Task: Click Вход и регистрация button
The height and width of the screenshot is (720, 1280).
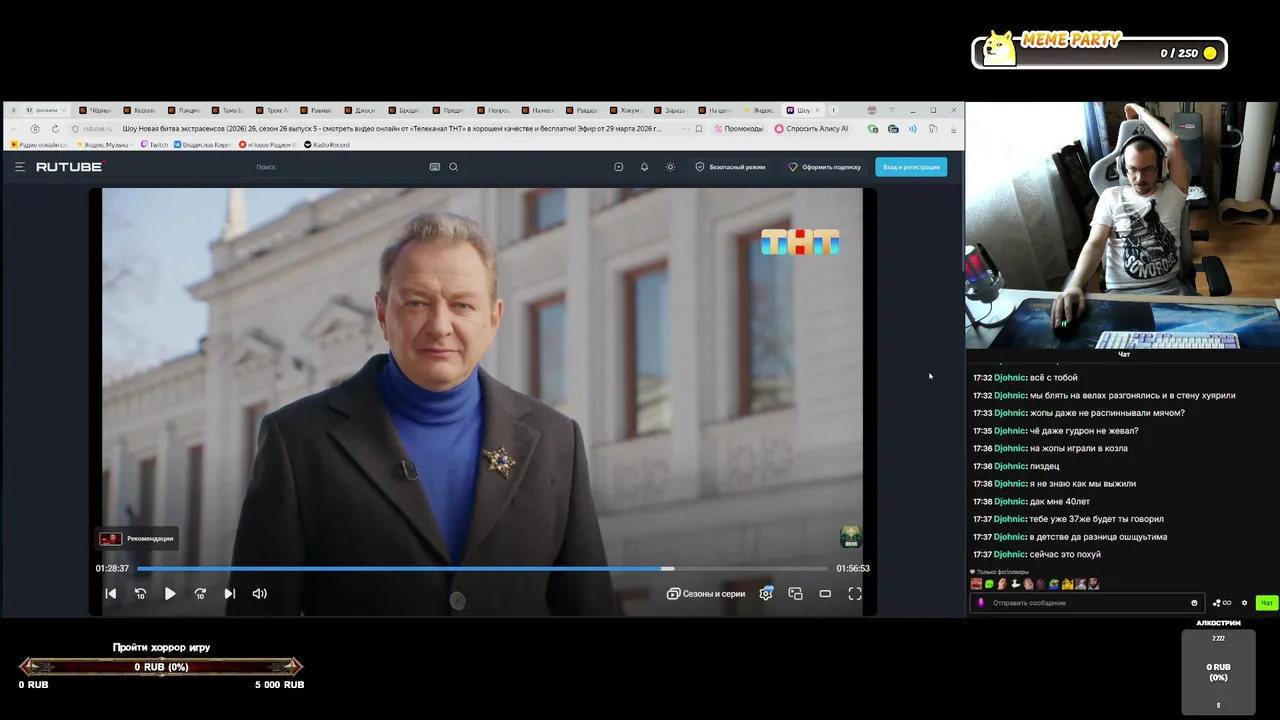Action: [911, 167]
